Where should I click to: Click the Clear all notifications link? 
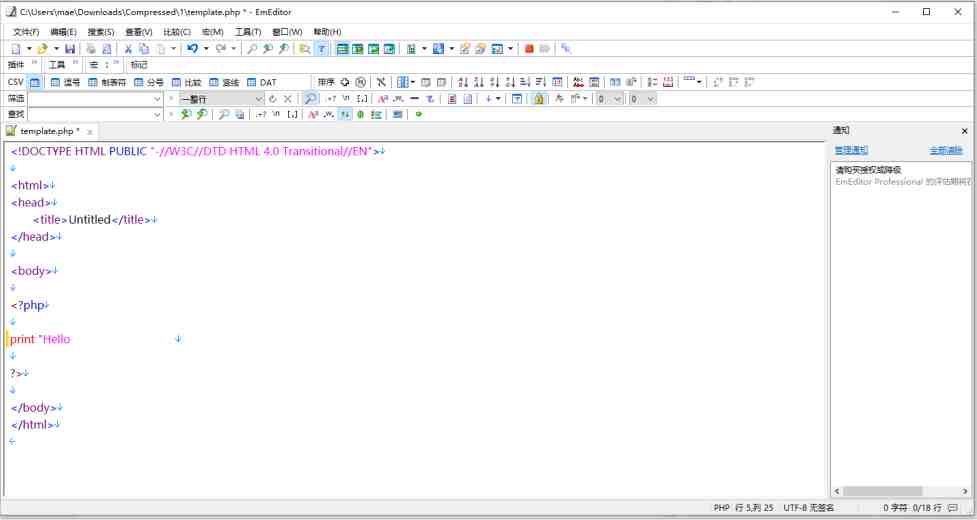(946, 150)
